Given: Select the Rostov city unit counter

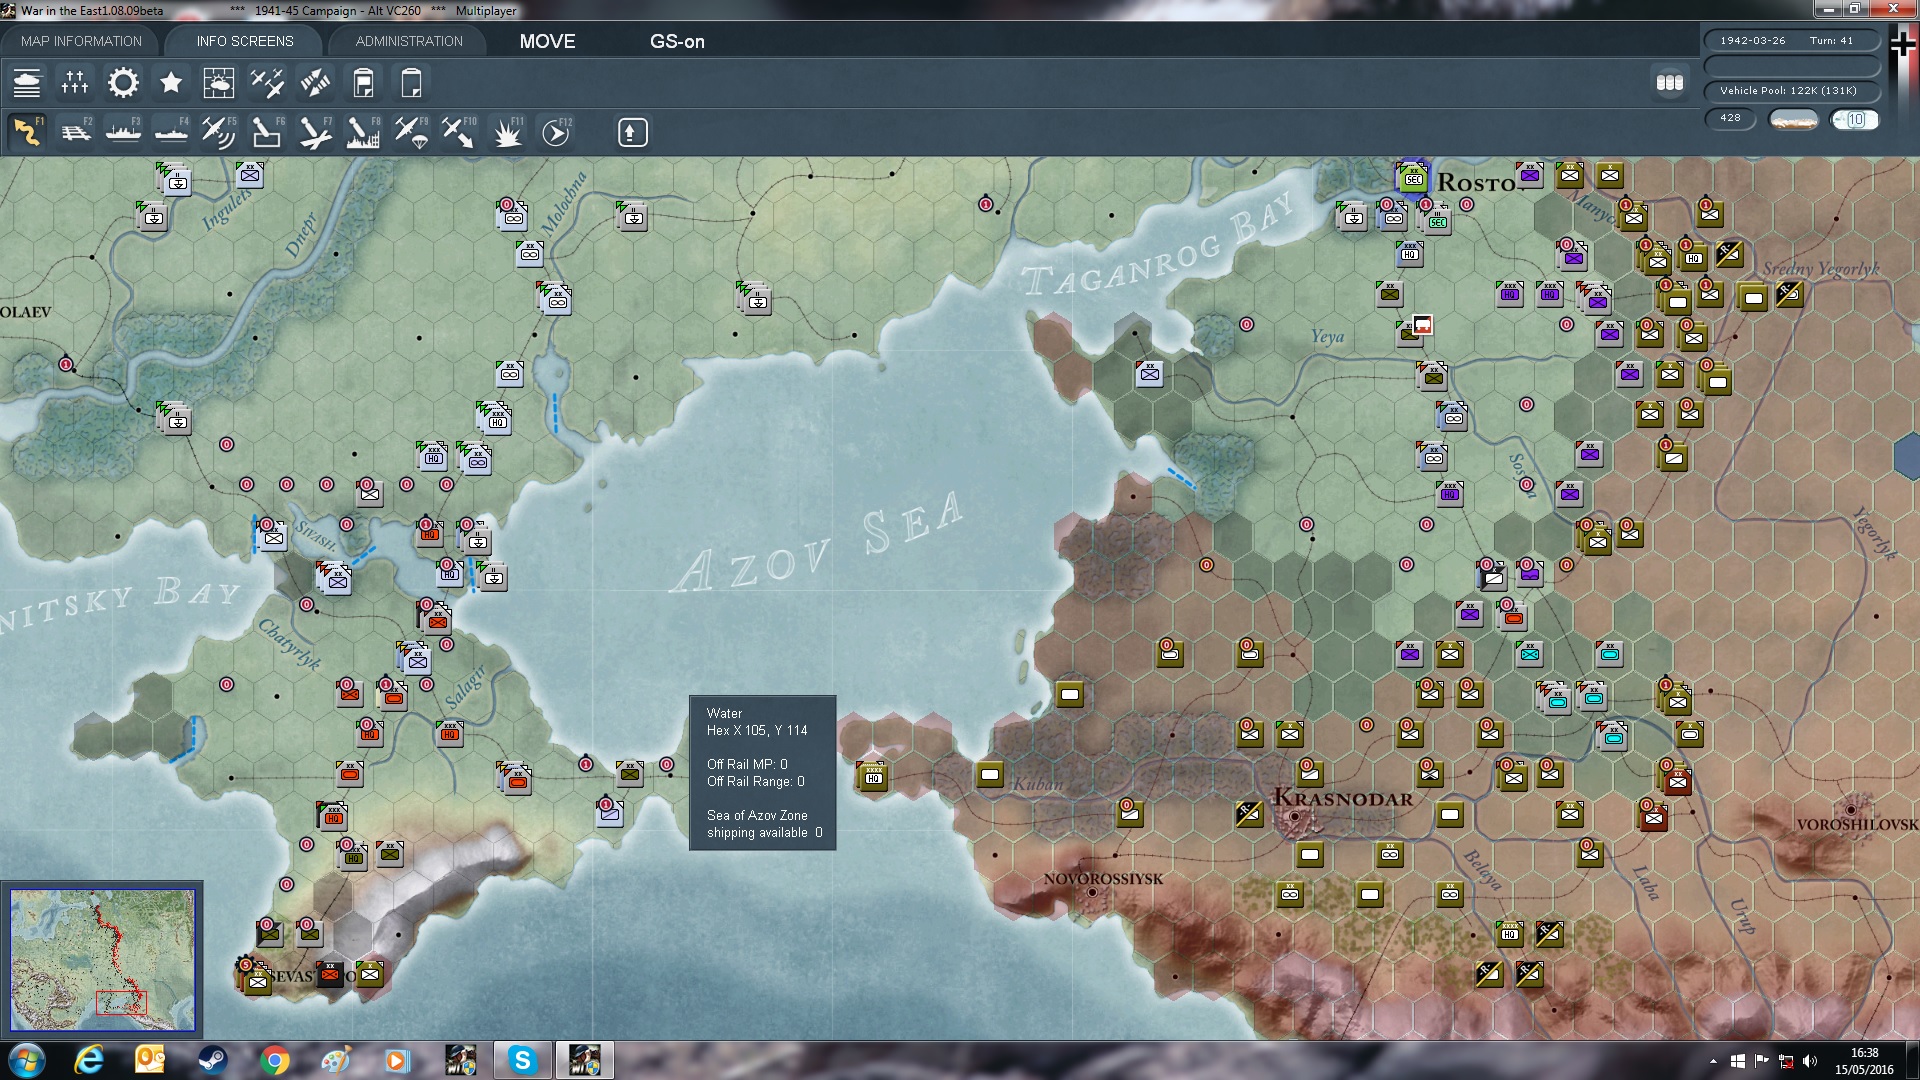Looking at the screenshot, I should click(x=1412, y=179).
